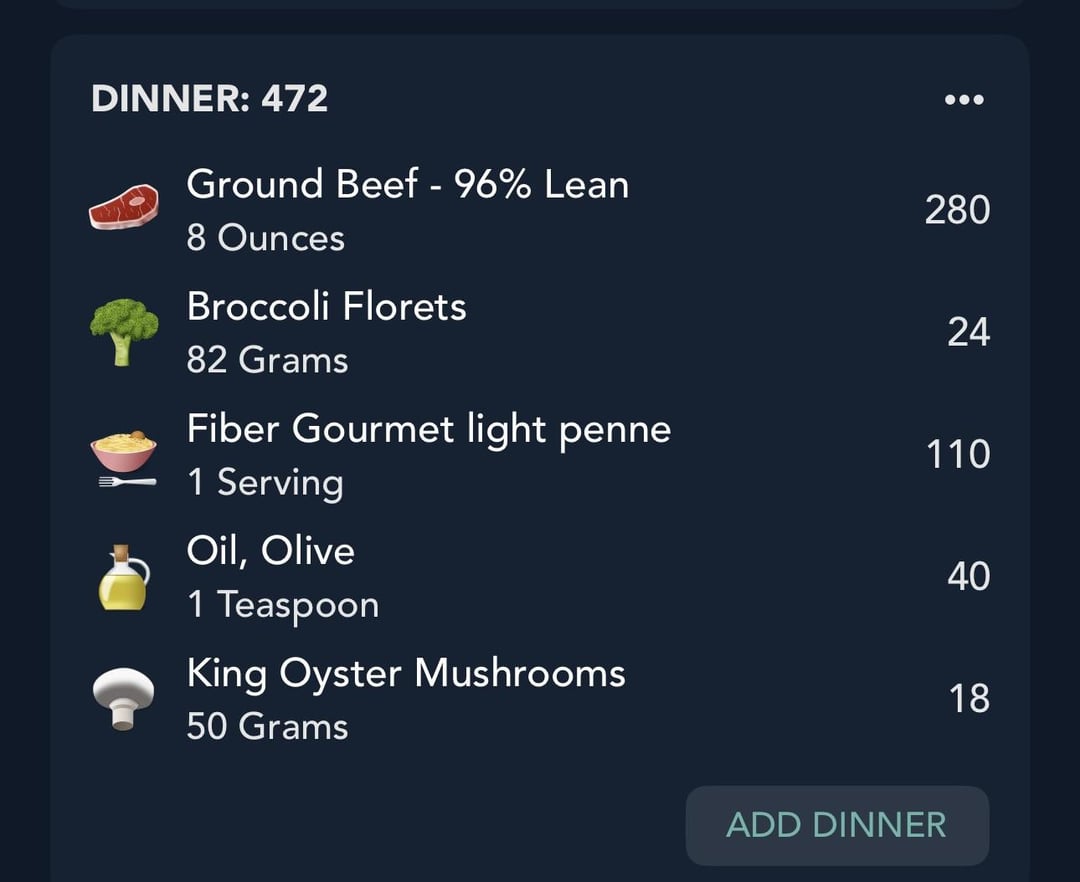The width and height of the screenshot is (1080, 882).
Task: Click the ADD DINNER button
Action: click(x=837, y=826)
